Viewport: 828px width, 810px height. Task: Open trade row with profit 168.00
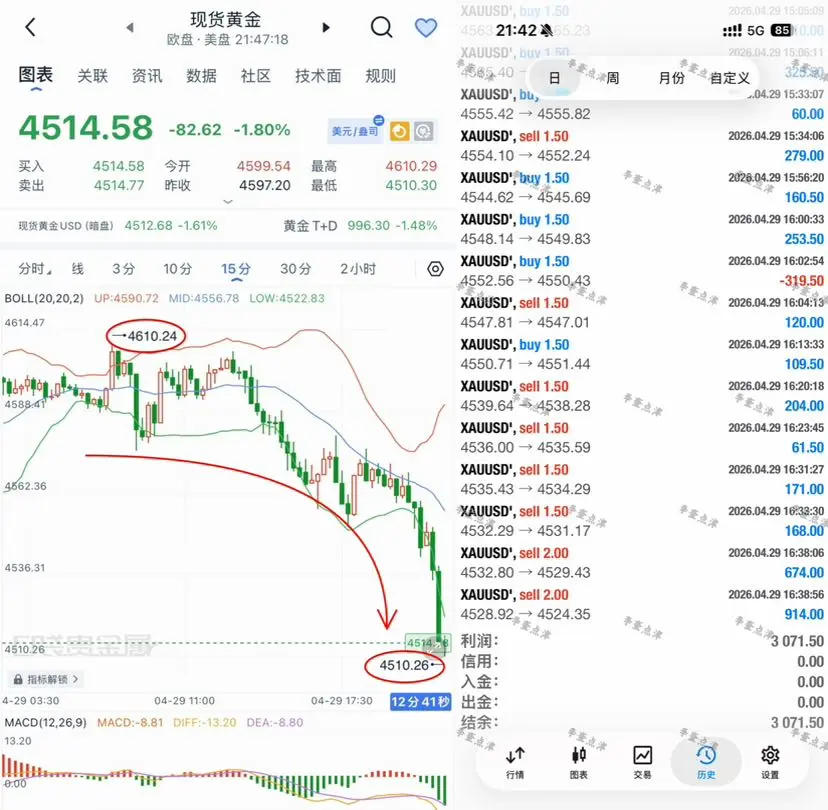[642, 521]
